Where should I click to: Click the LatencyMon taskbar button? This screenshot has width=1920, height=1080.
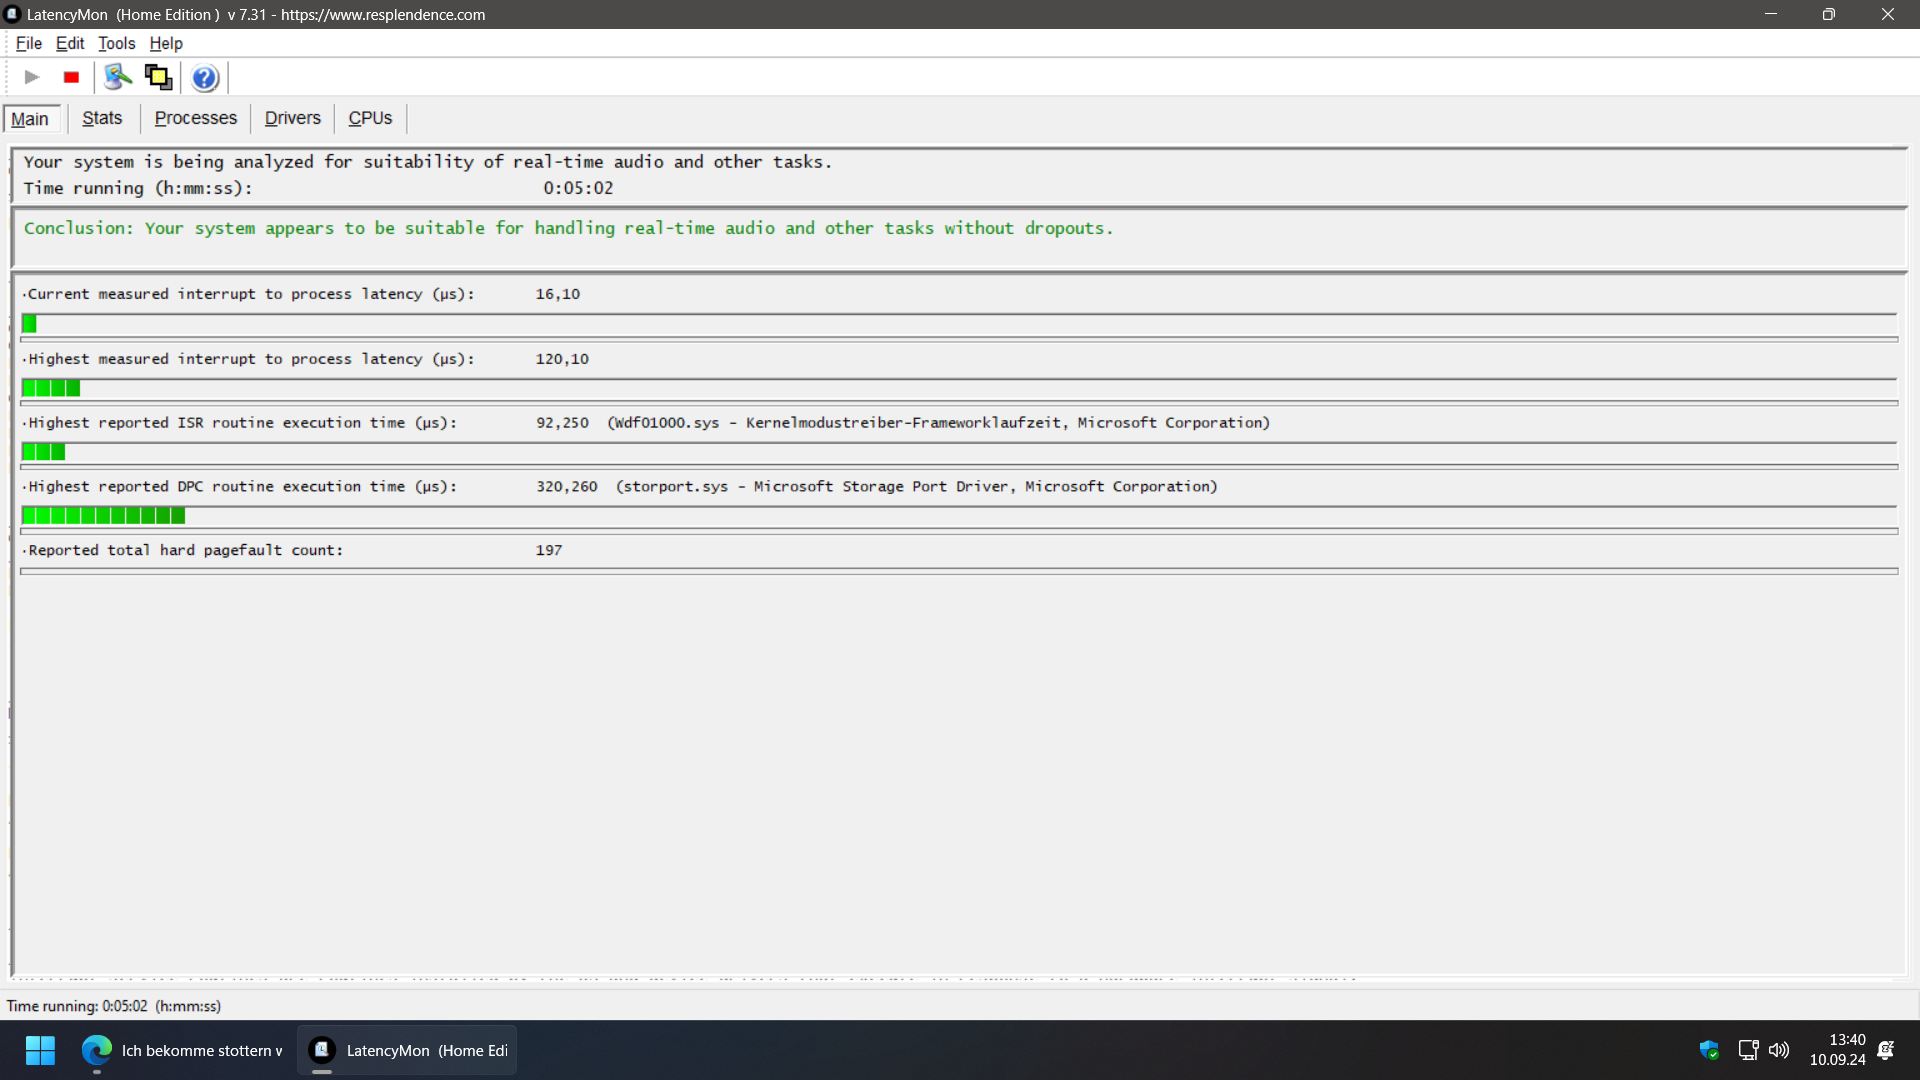click(408, 1050)
